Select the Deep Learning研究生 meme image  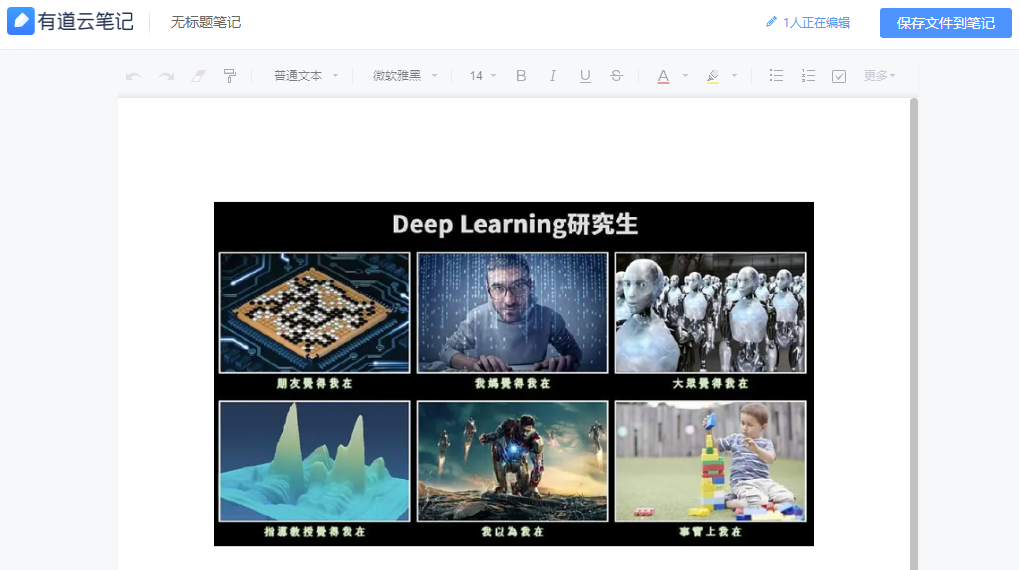pyautogui.click(x=513, y=374)
